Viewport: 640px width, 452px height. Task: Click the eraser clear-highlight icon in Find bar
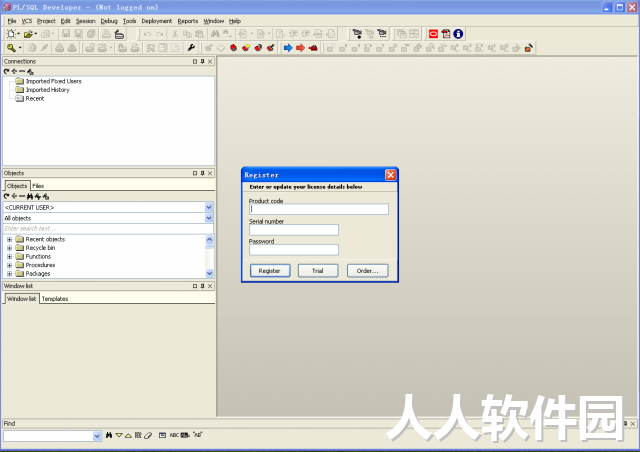click(148, 435)
